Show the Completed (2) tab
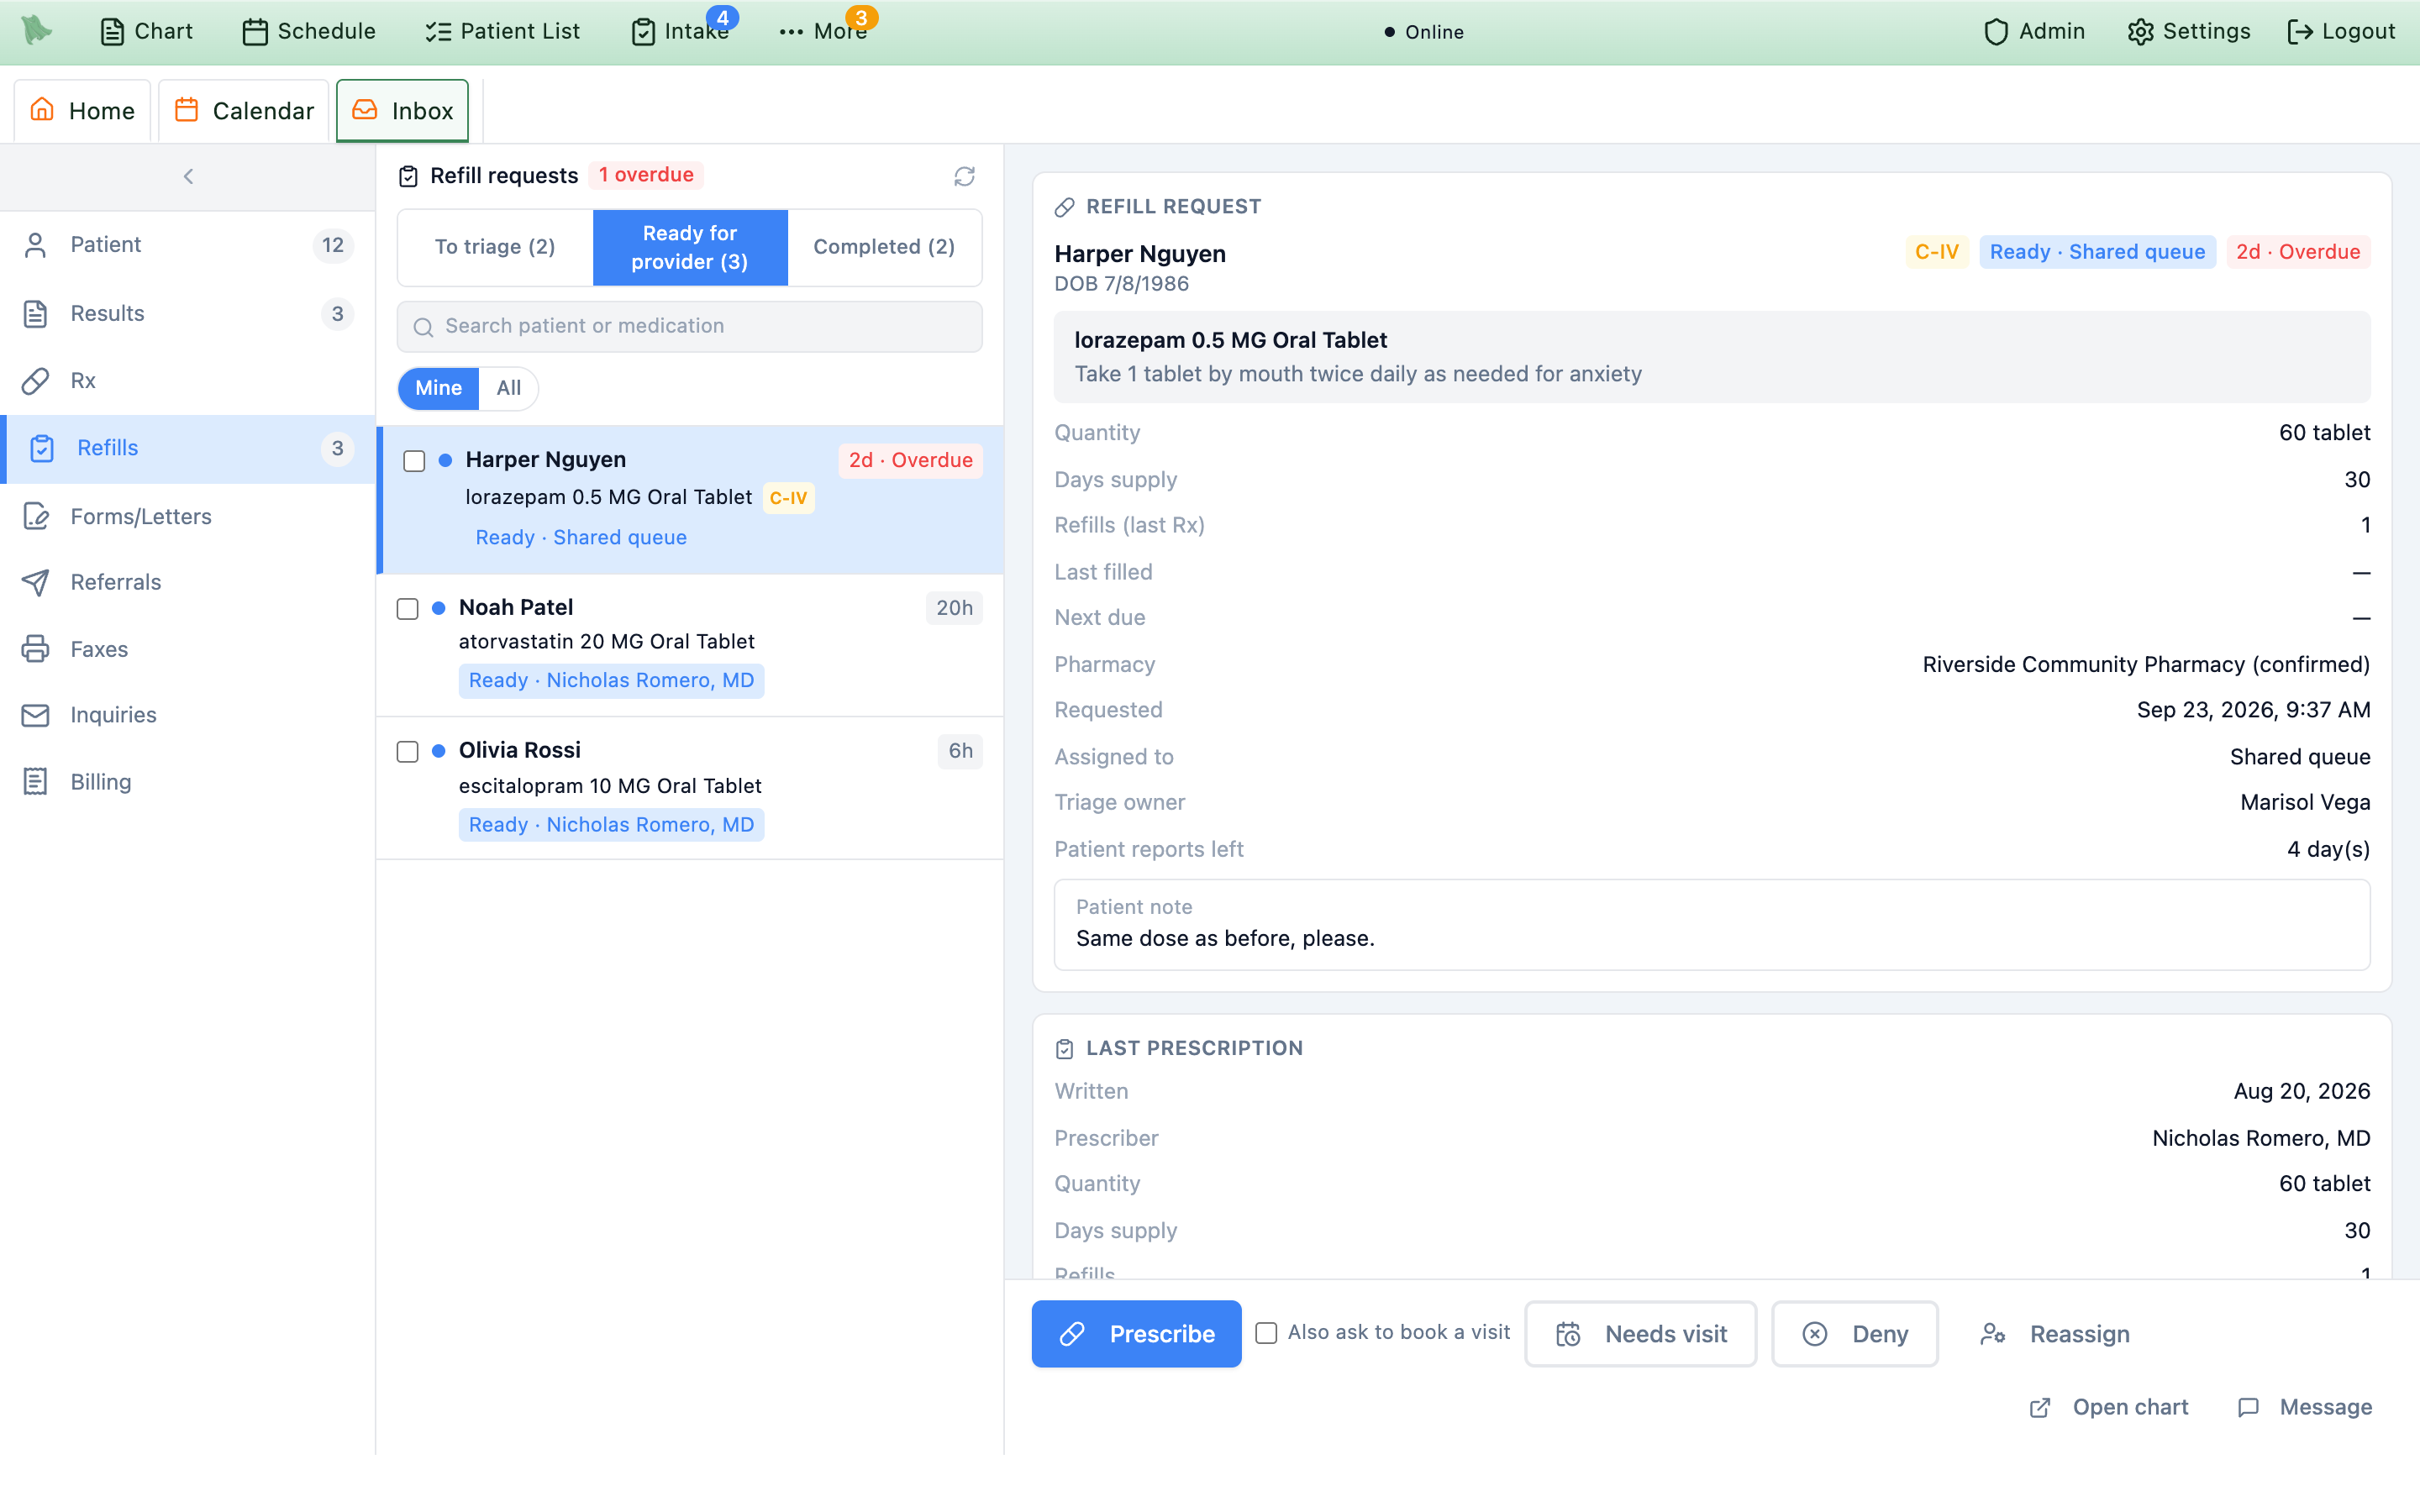 (884, 247)
